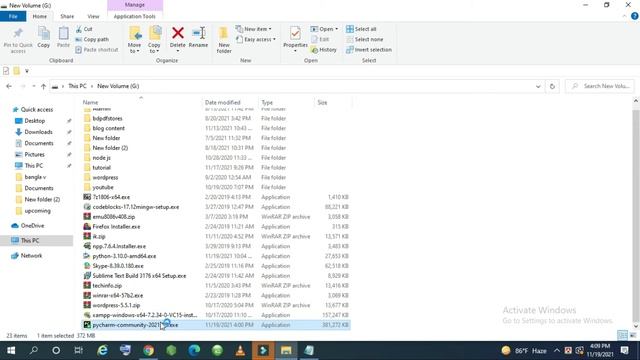Open the Copy to dropdown

pyautogui.click(x=154, y=40)
